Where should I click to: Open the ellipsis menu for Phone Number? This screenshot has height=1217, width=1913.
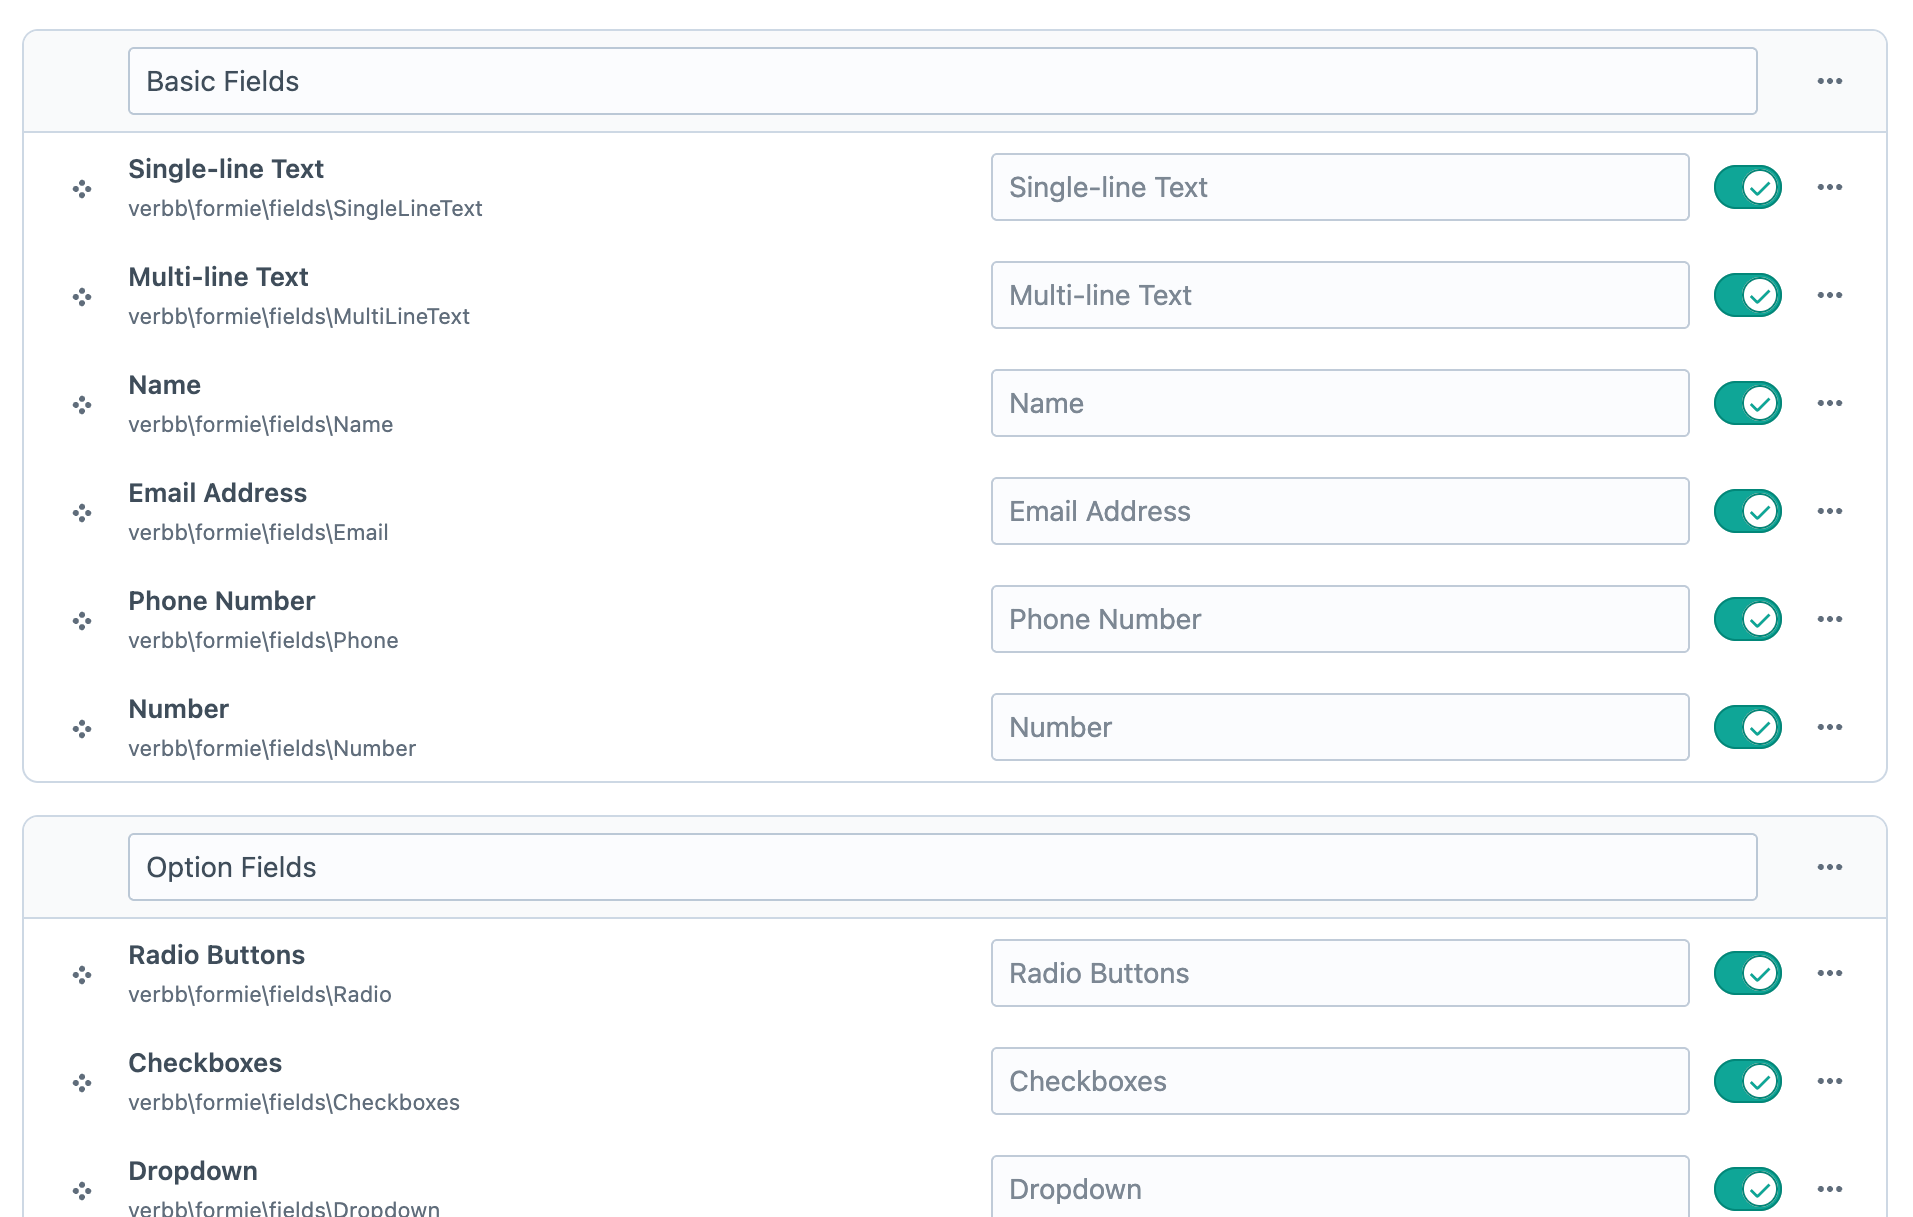click(x=1830, y=619)
